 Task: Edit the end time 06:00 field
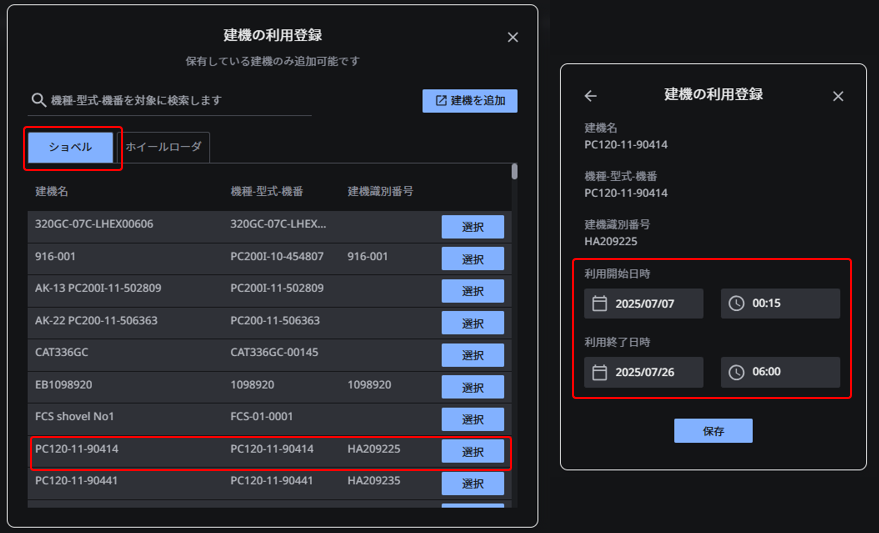[780, 372]
